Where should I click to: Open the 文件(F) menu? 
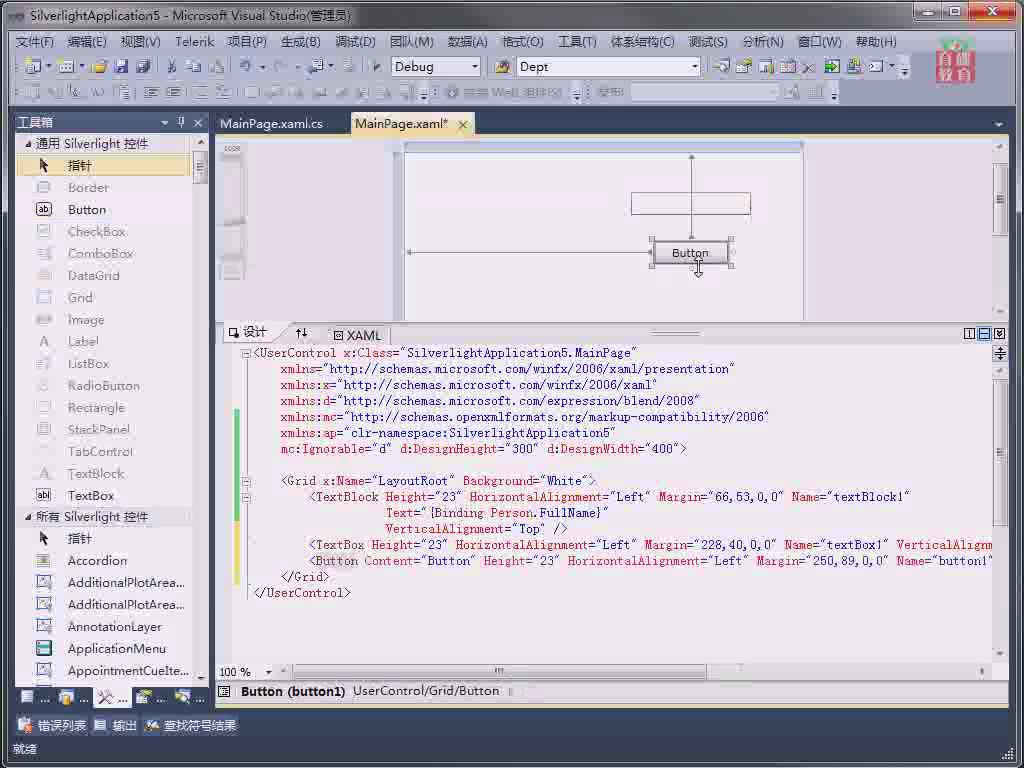(35, 42)
